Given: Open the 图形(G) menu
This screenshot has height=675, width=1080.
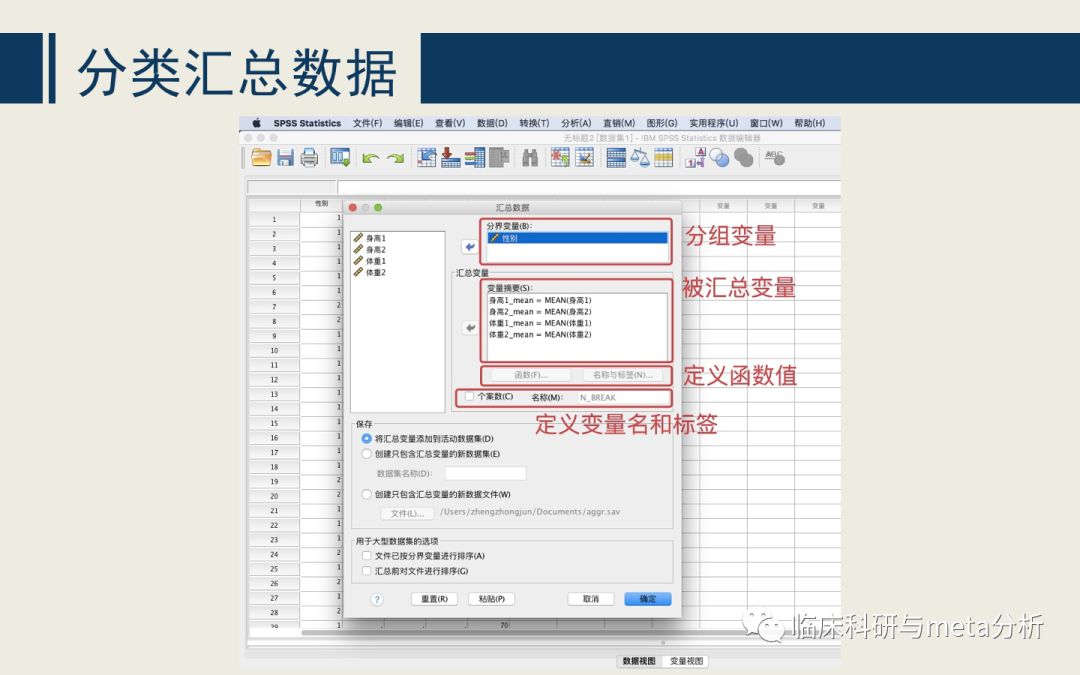Looking at the screenshot, I should pos(662,123).
